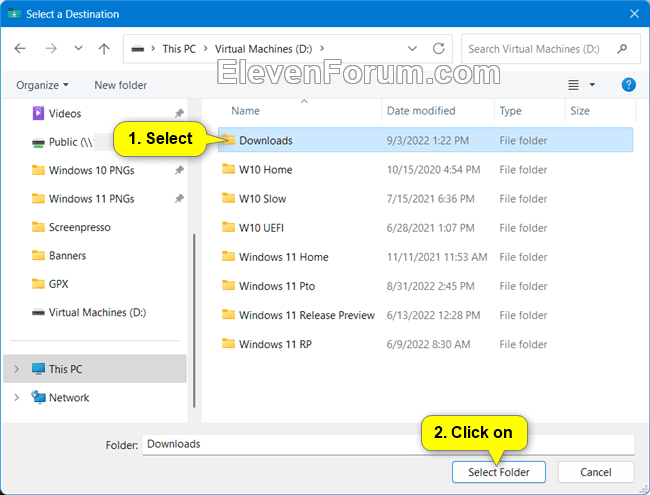Click the dialog title bar app icon
The image size is (650, 495).
(14, 14)
